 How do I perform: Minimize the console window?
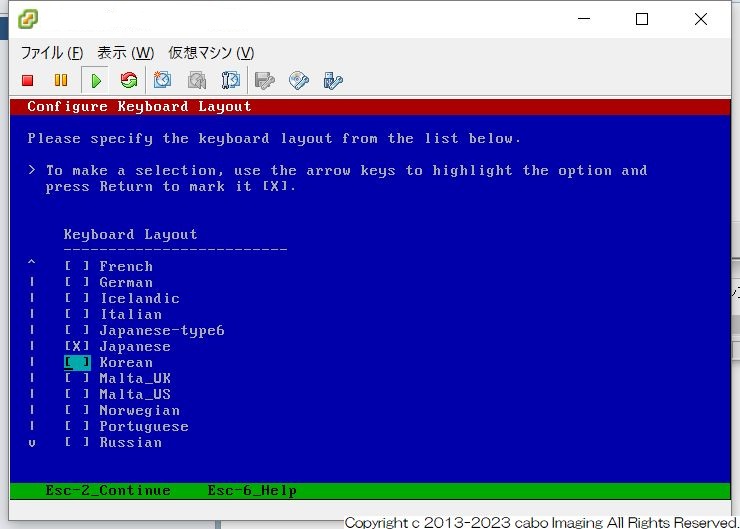click(x=584, y=19)
